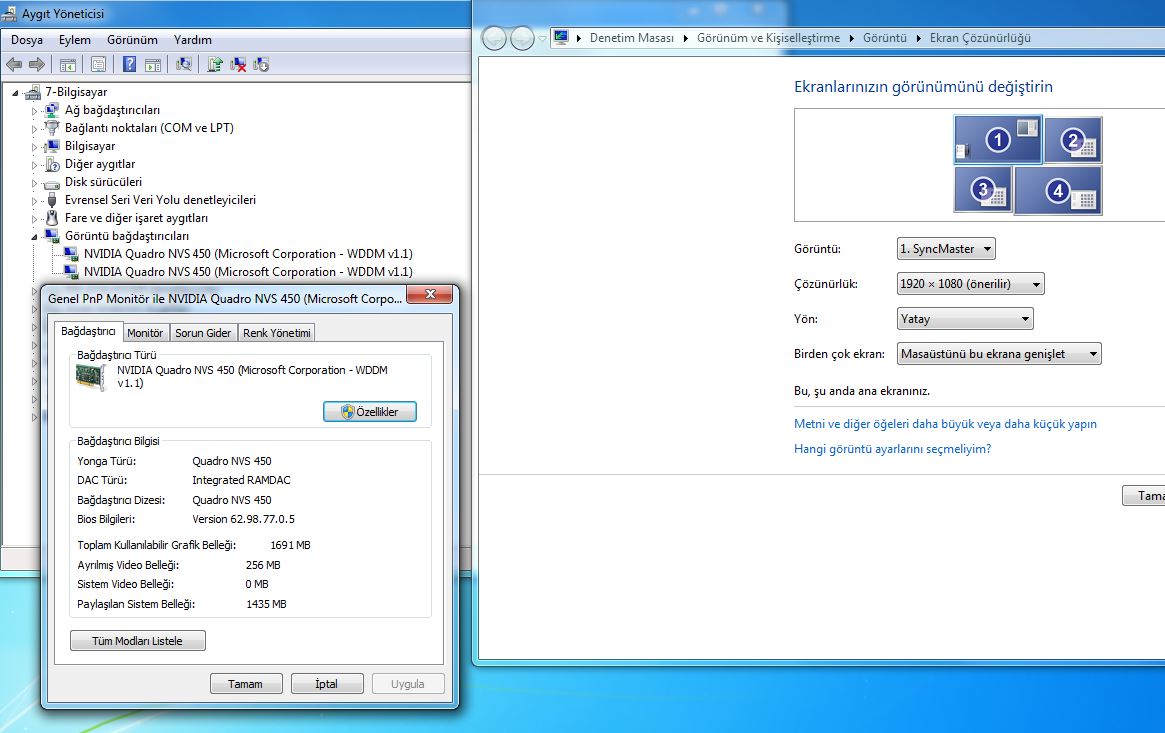Click the Bilgisayar category monitor icon
1165x733 pixels.
pos(51,146)
